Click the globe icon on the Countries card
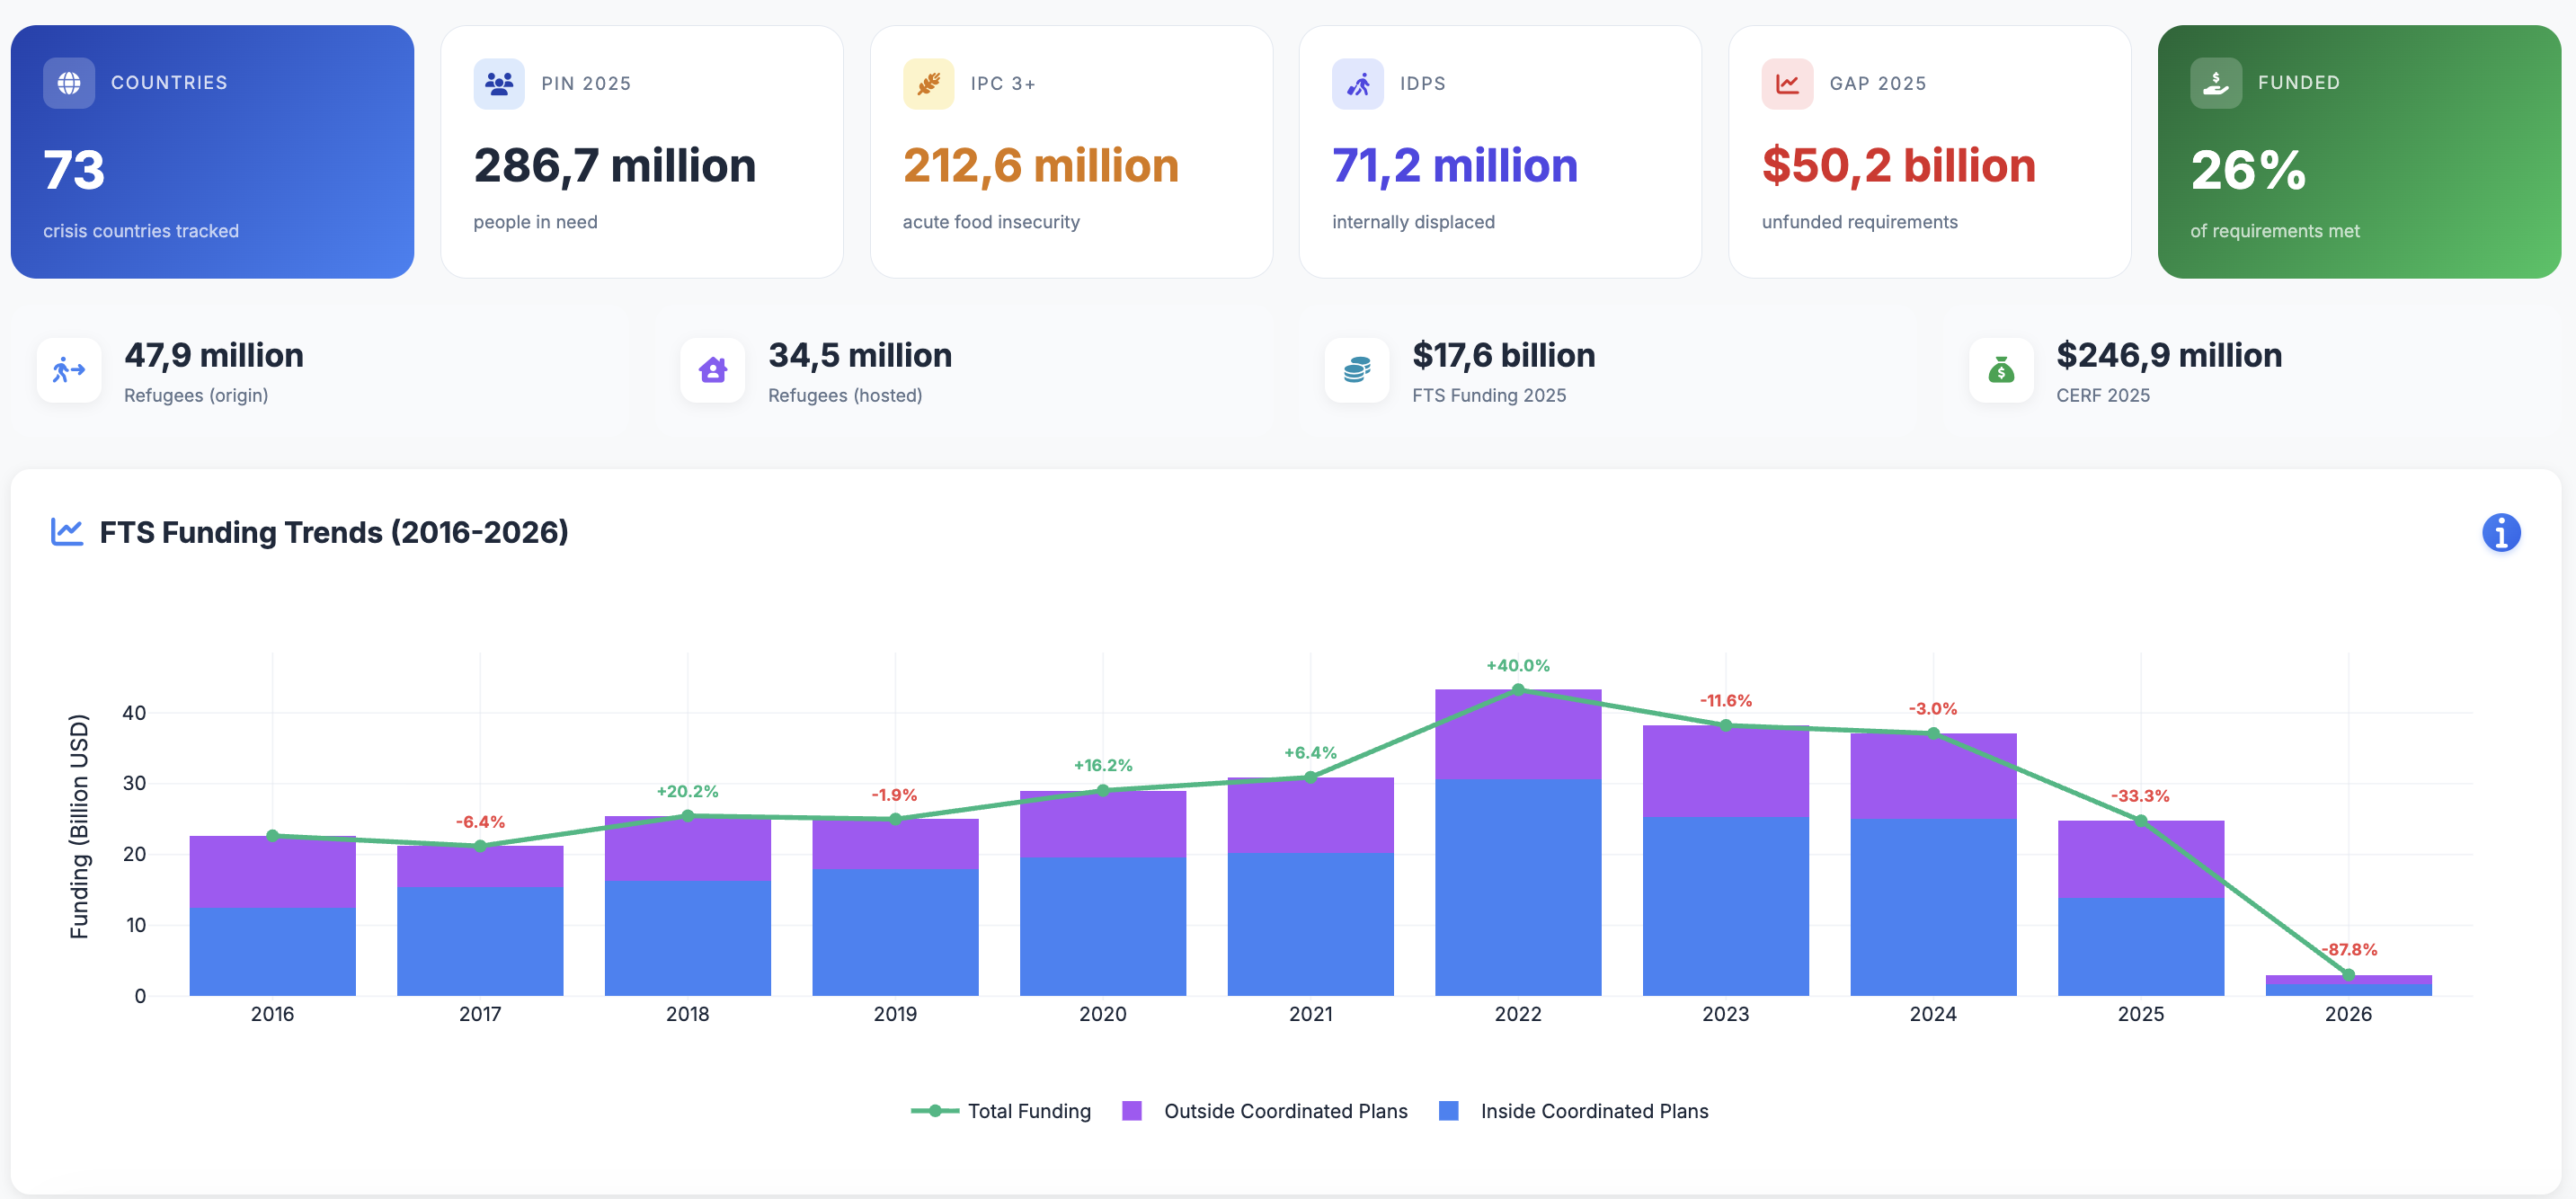The height and width of the screenshot is (1199, 2576). (68, 83)
